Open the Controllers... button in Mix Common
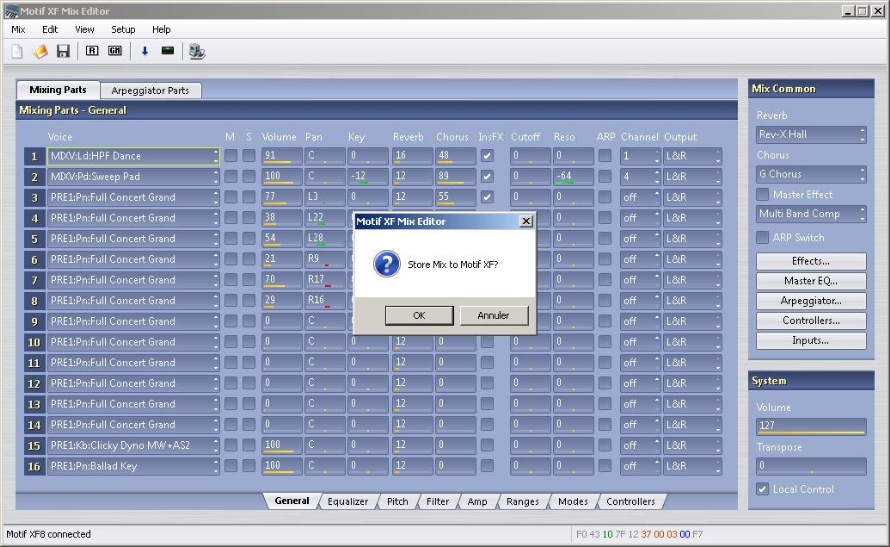The height and width of the screenshot is (547, 890). tap(811, 321)
